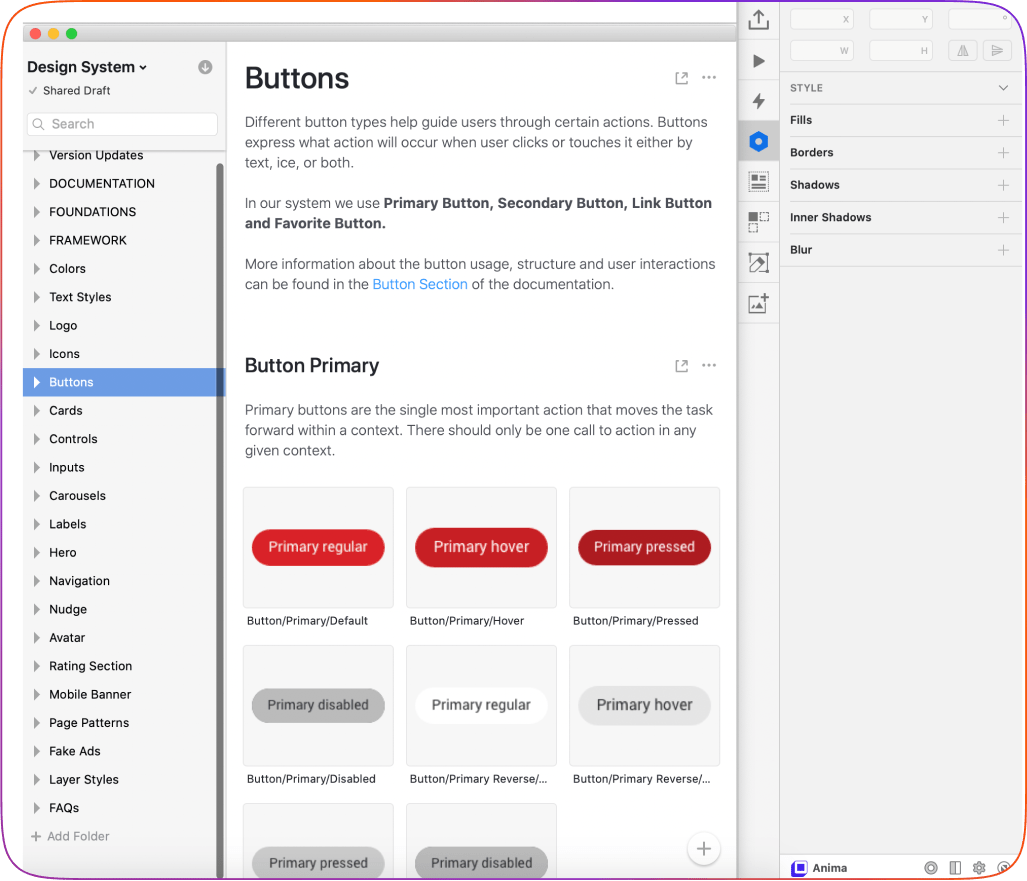Screen dimensions: 1027x881
Task: Click the export/share icon in the side toolbar
Action: [758, 20]
